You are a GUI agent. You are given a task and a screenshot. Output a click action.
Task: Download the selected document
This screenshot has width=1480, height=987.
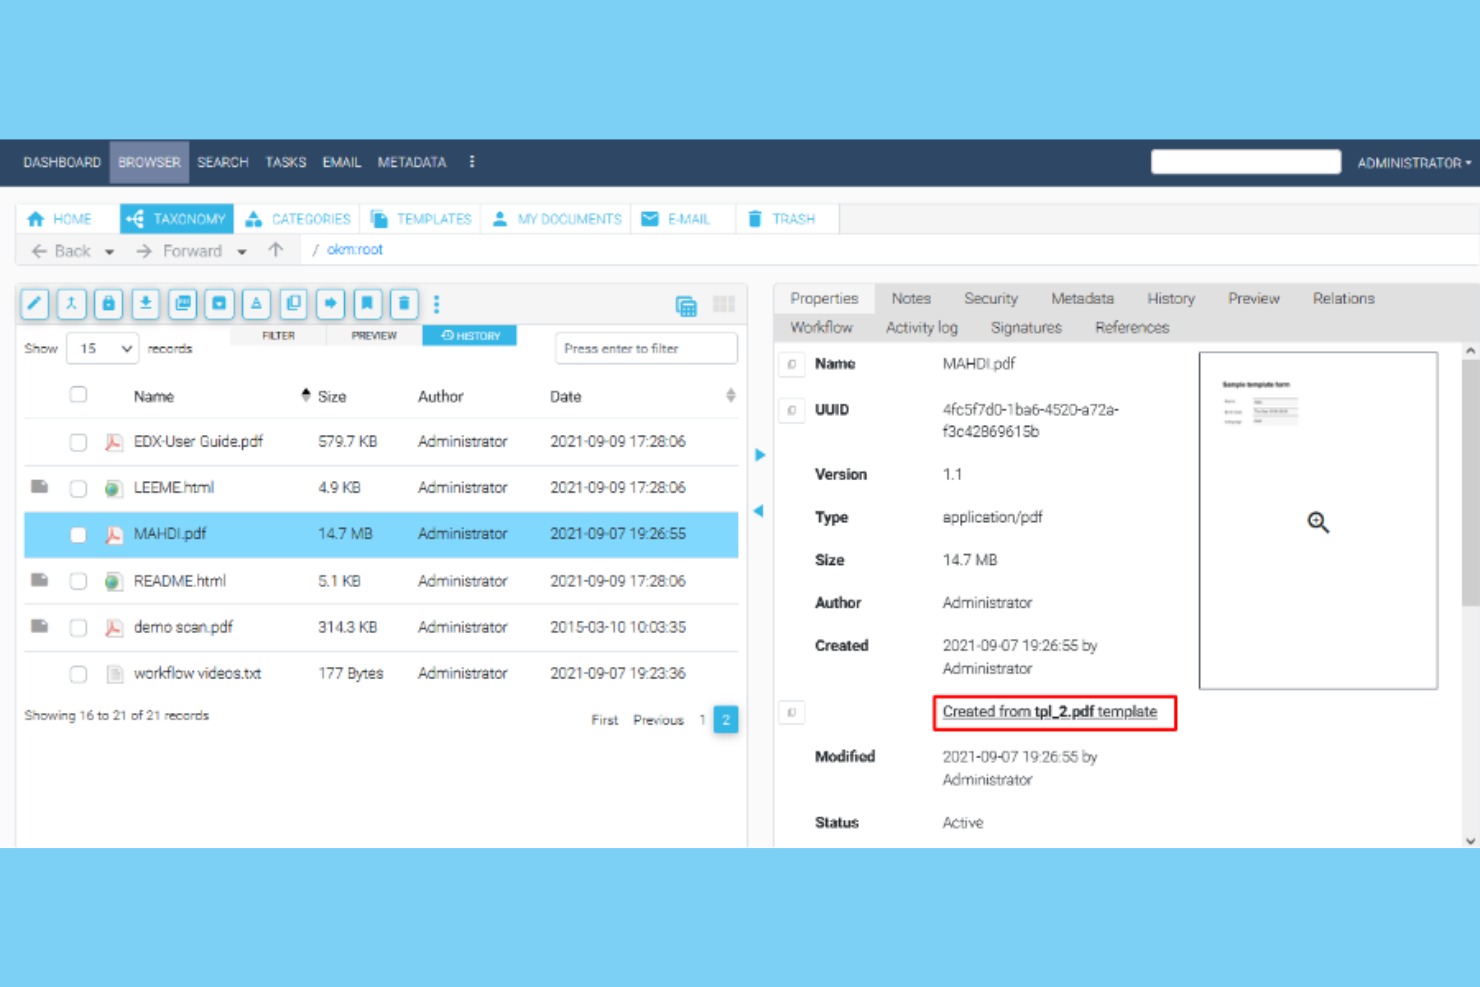(145, 304)
